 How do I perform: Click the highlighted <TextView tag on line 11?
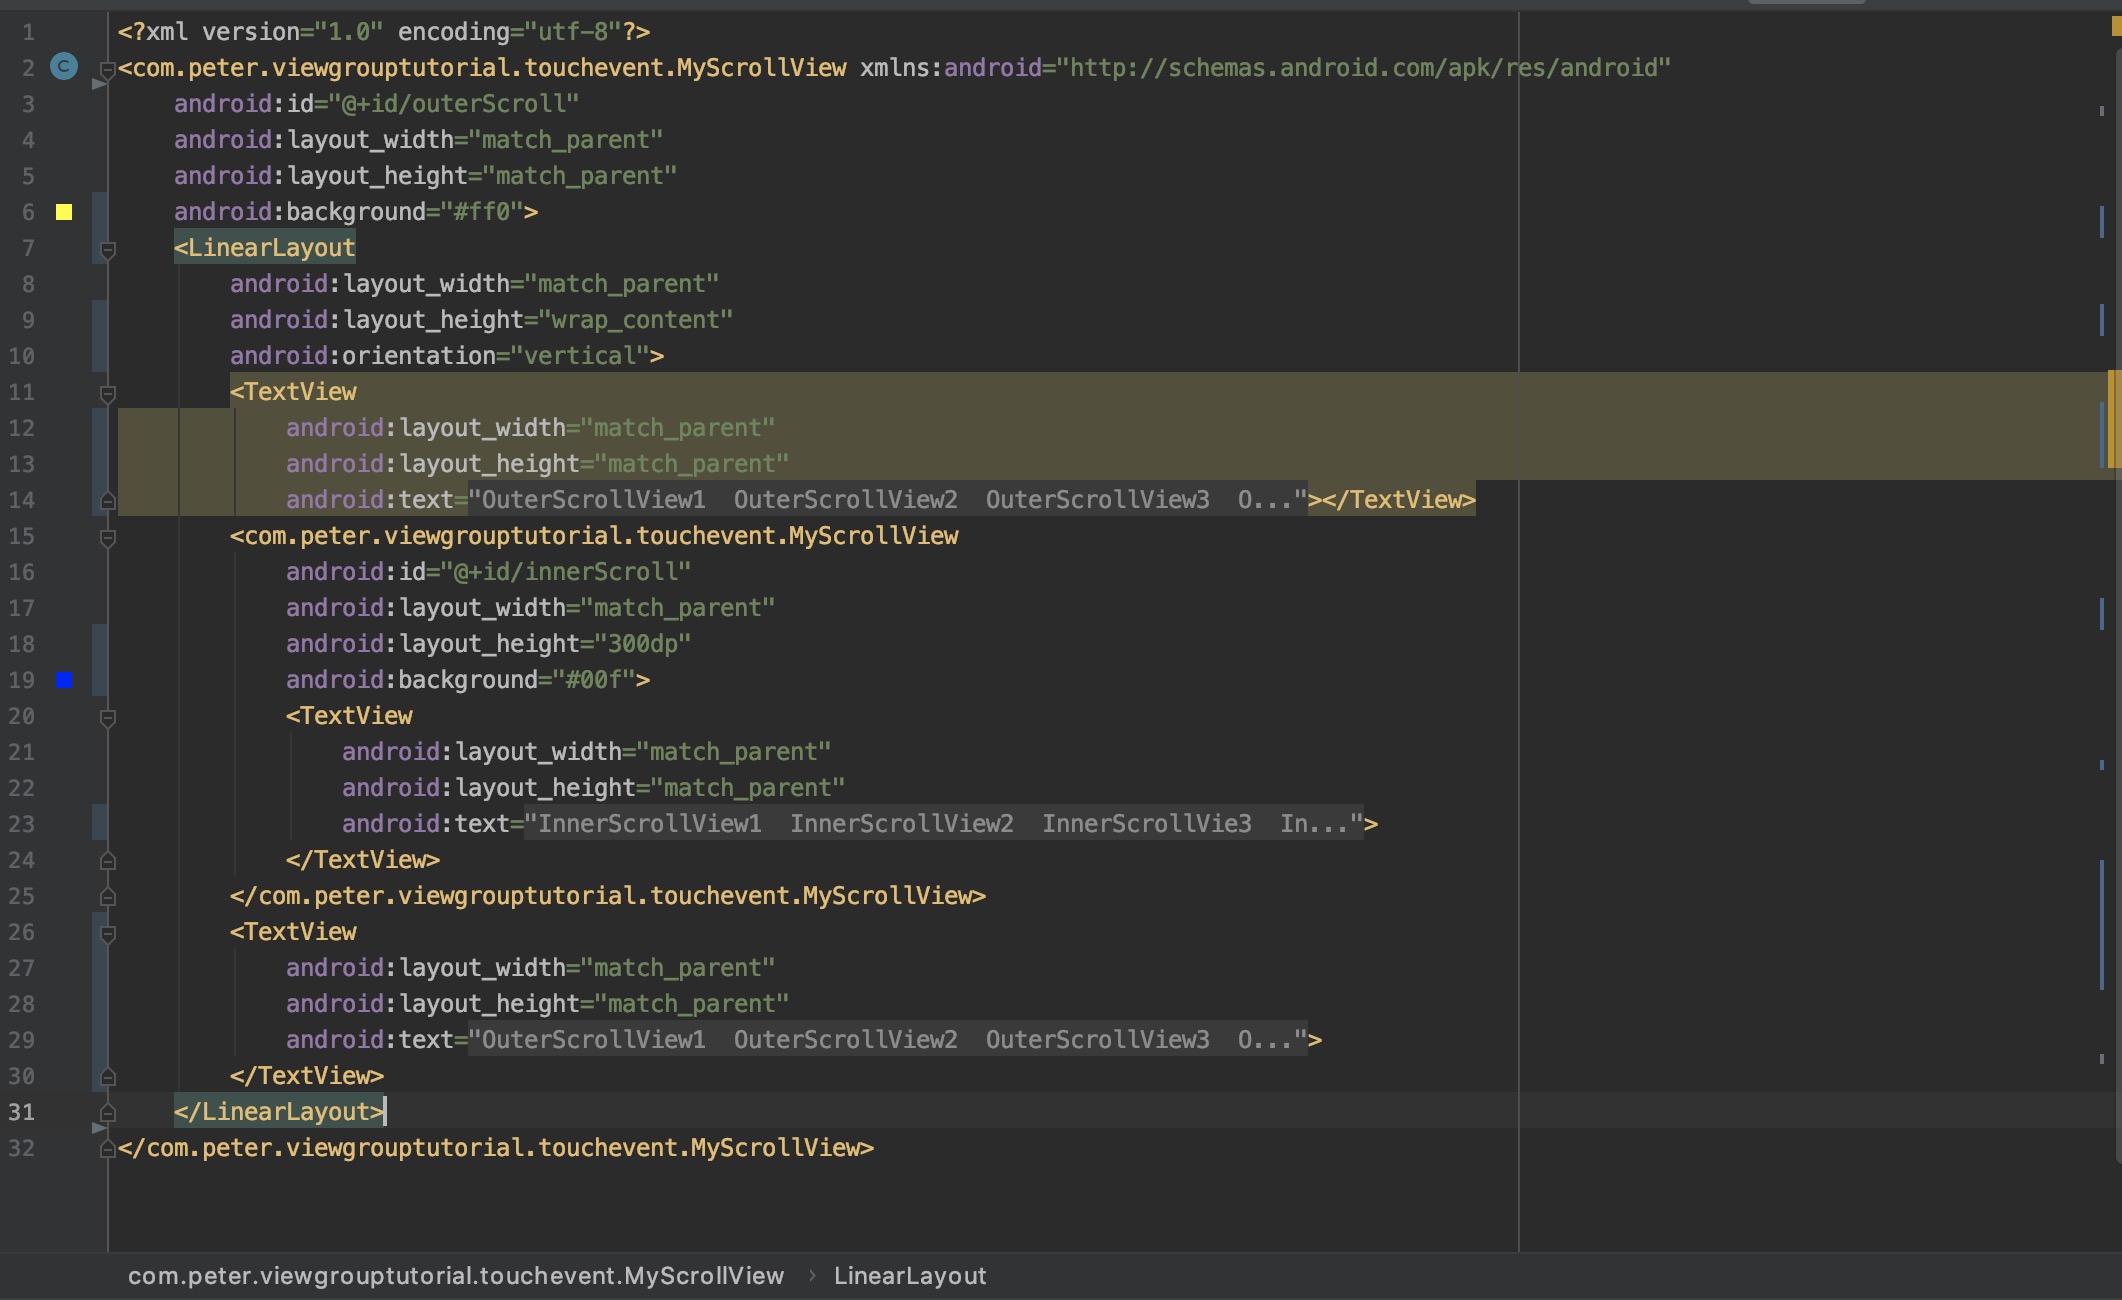[x=293, y=392]
